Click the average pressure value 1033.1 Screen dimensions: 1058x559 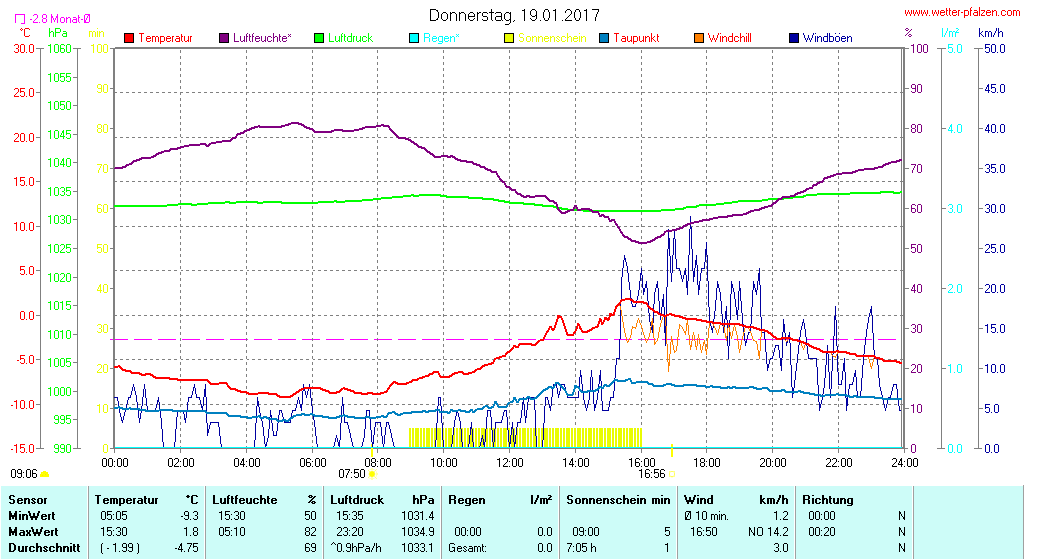point(418,548)
